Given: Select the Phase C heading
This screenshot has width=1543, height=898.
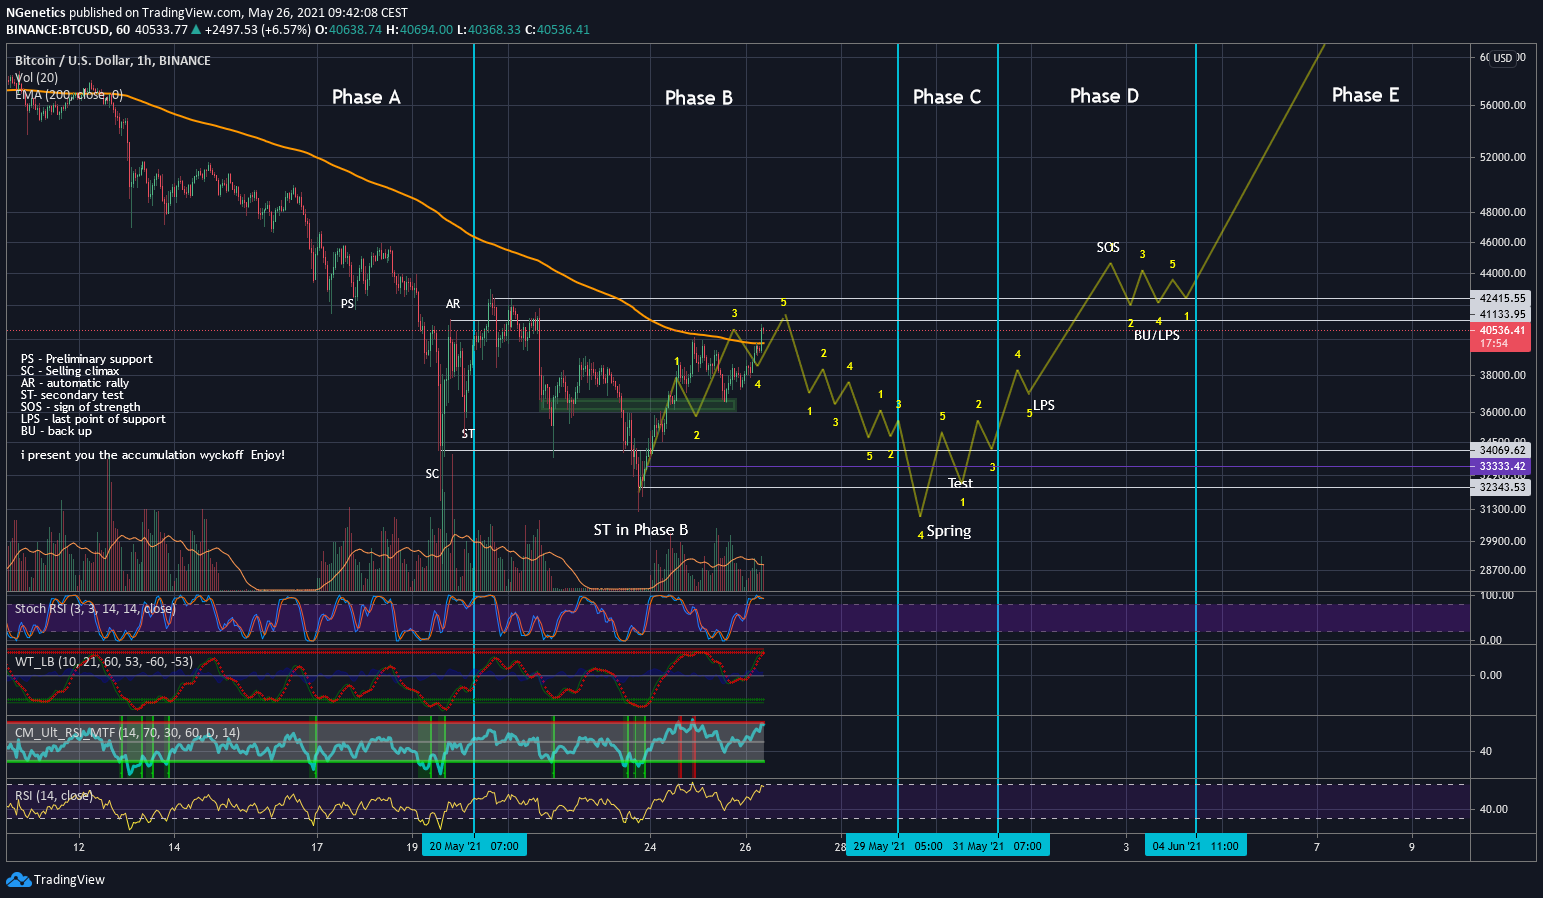Looking at the screenshot, I should [x=947, y=97].
